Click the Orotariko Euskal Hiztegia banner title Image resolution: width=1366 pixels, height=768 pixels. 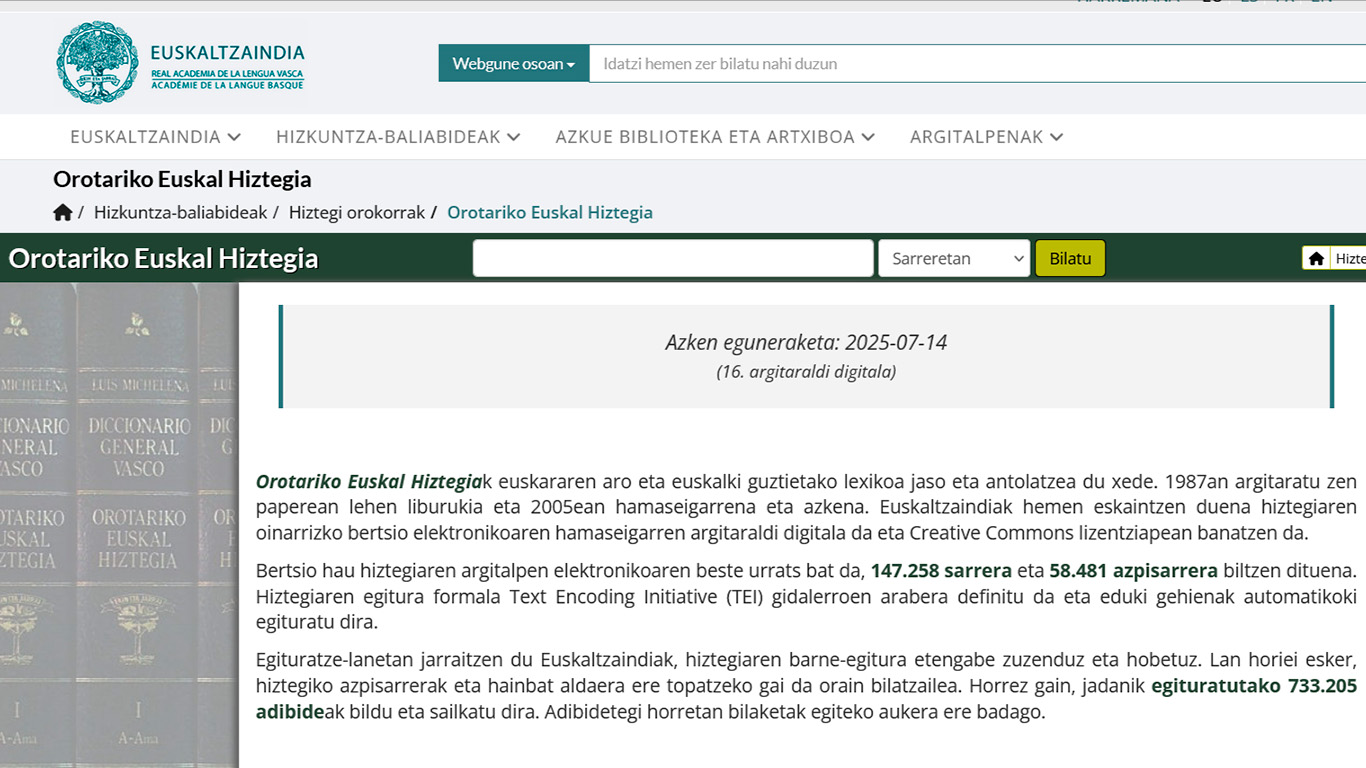[x=163, y=258]
